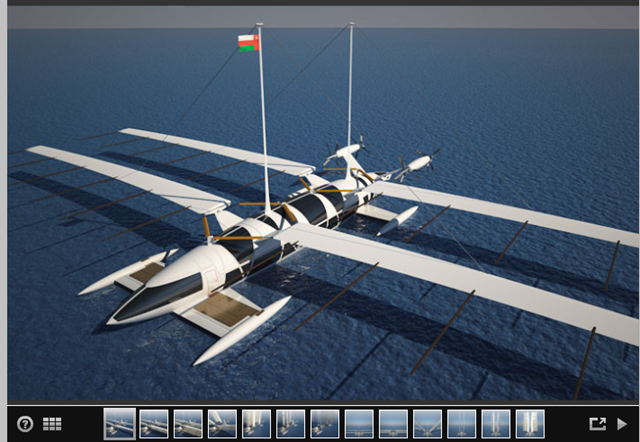This screenshot has height=442, width=640.
Task: Display the seventh thumbnail image
Action: (x=325, y=424)
